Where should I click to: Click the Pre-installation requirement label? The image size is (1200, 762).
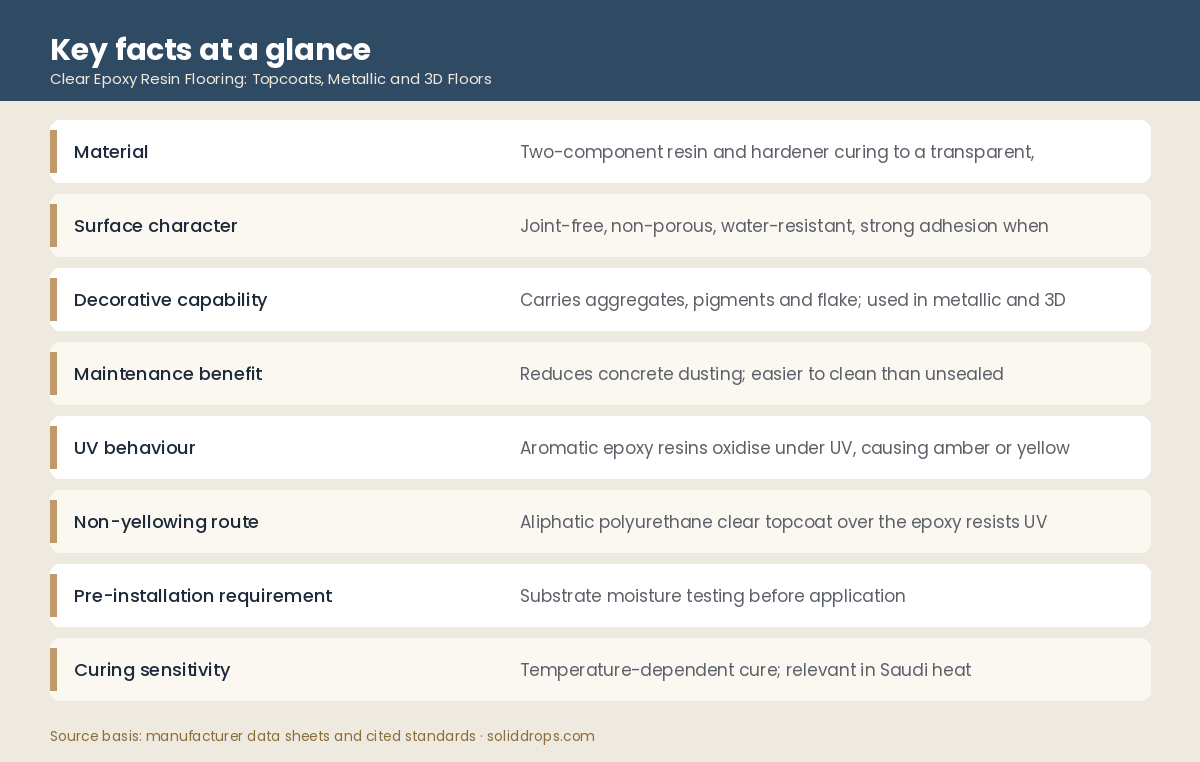[203, 596]
